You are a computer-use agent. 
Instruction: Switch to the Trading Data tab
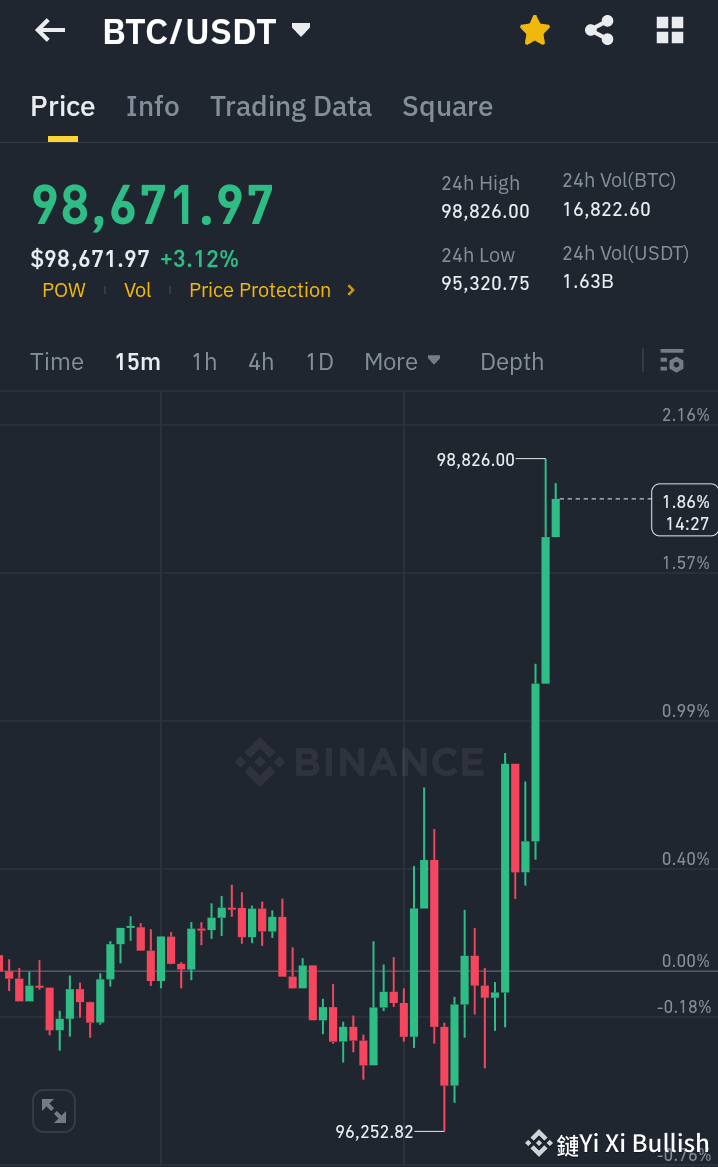pos(290,106)
